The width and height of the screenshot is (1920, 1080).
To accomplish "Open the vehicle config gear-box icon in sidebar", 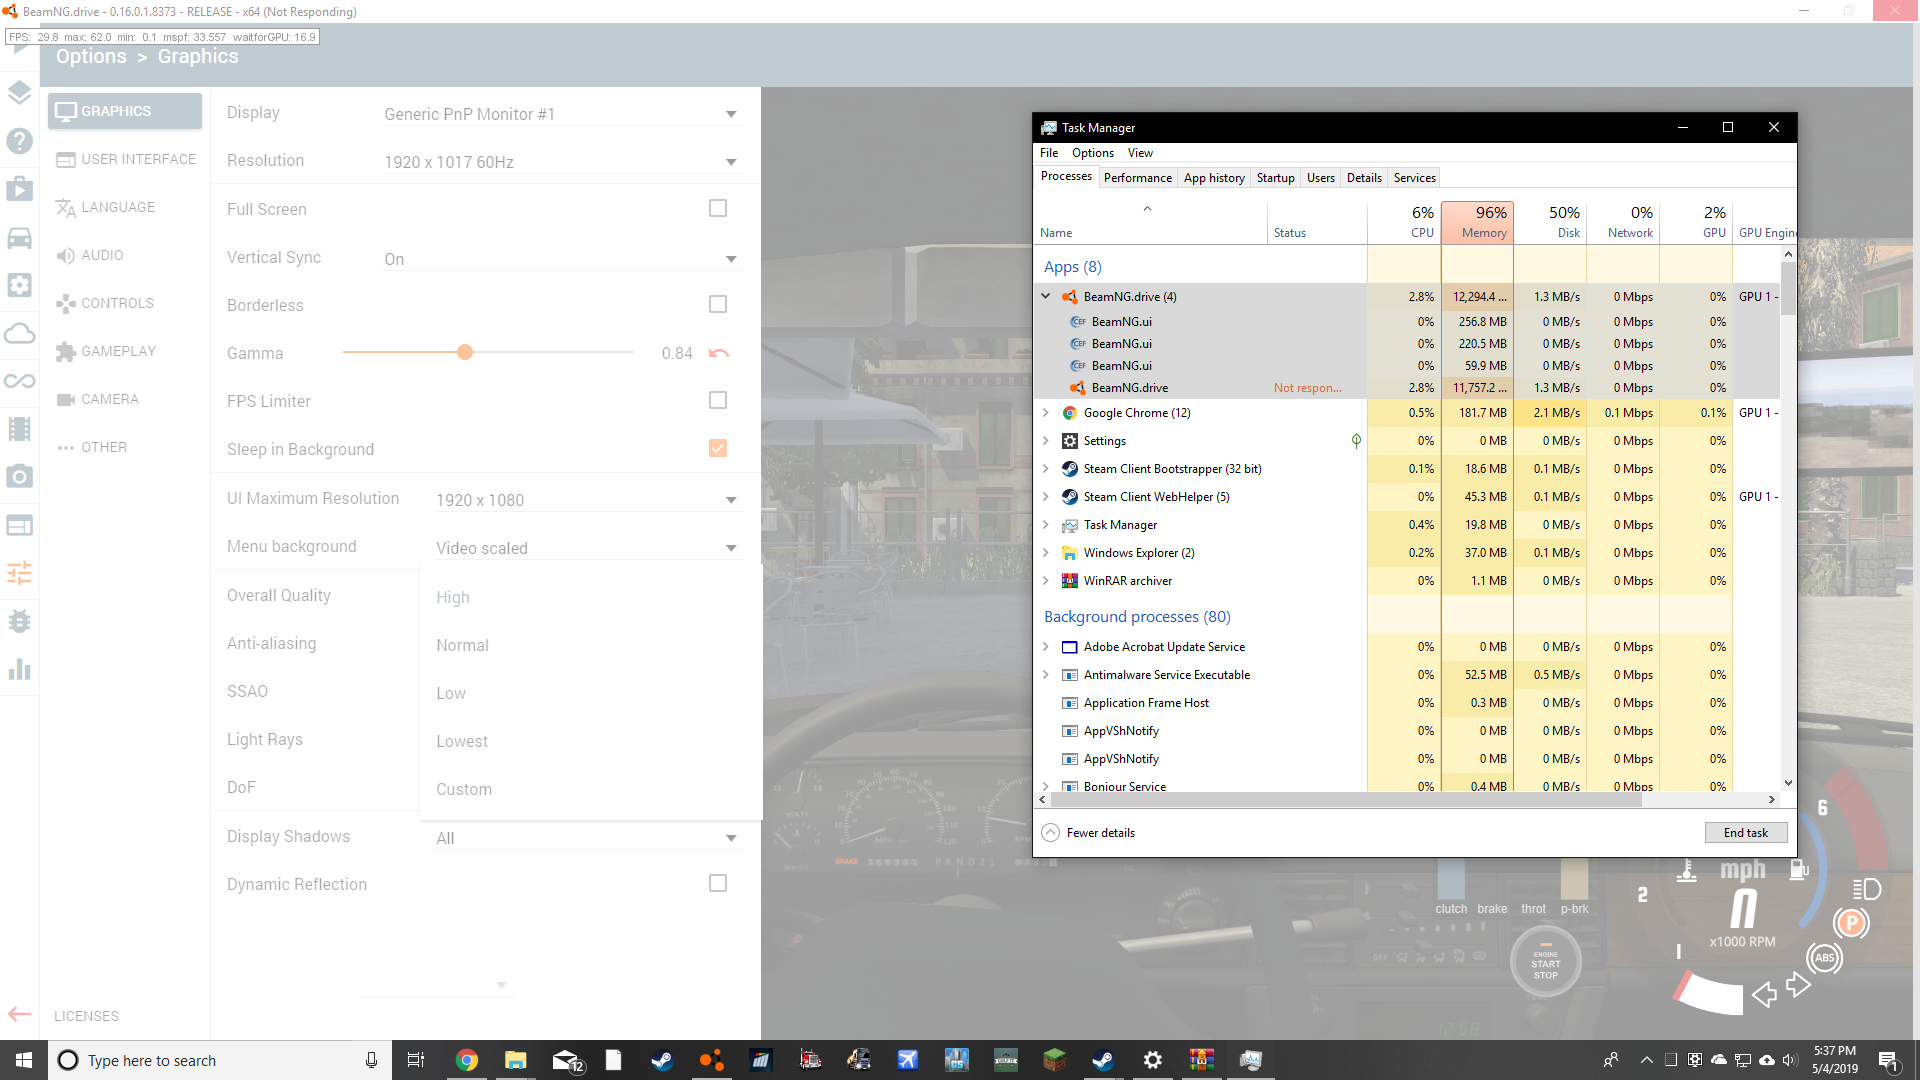I will coord(19,285).
